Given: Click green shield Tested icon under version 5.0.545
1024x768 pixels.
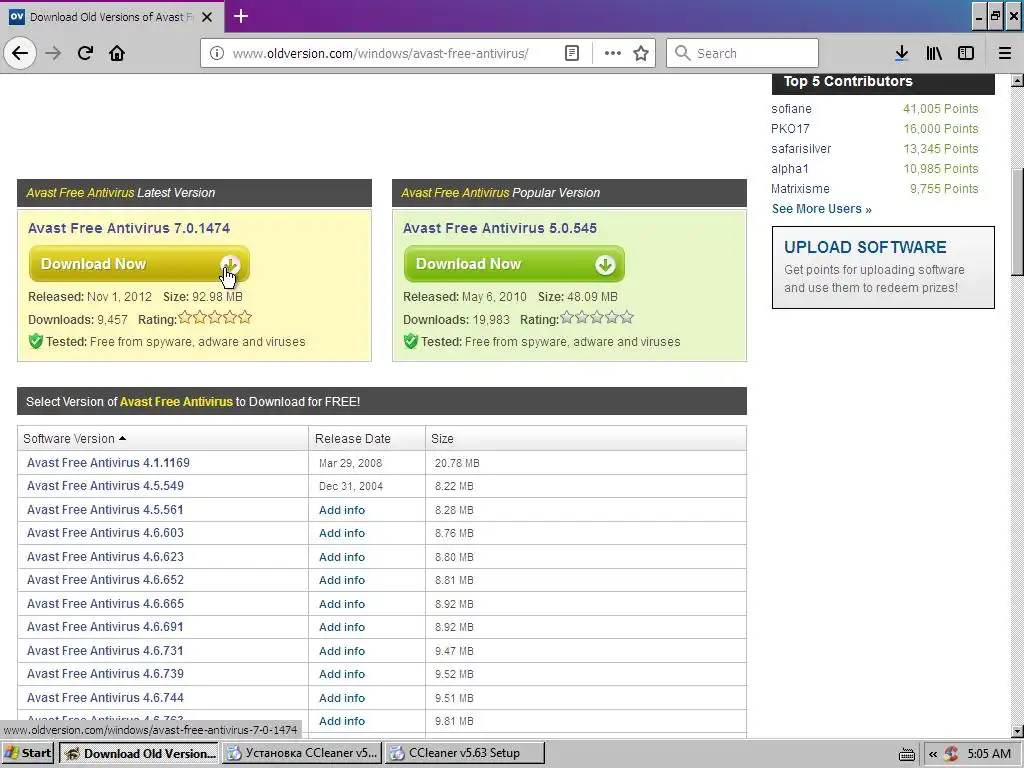Looking at the screenshot, I should [x=411, y=341].
